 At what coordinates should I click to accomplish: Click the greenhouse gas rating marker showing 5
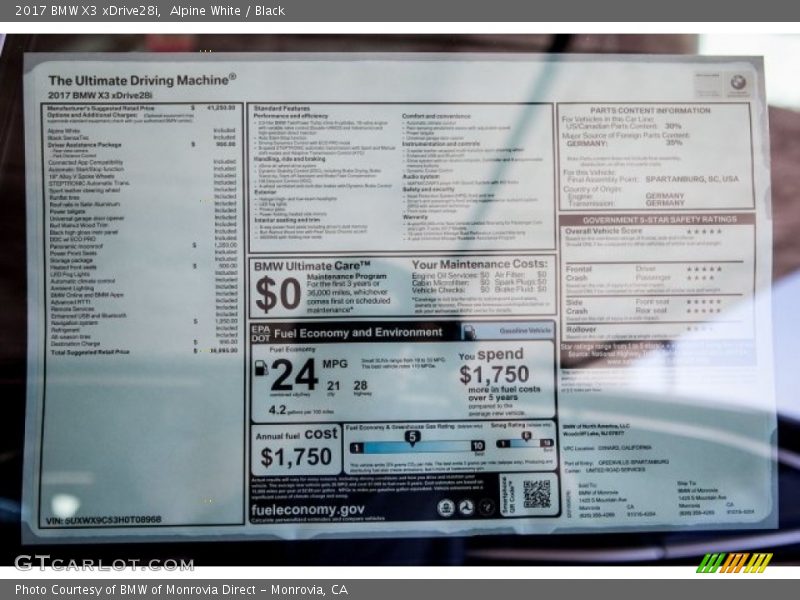pos(412,438)
